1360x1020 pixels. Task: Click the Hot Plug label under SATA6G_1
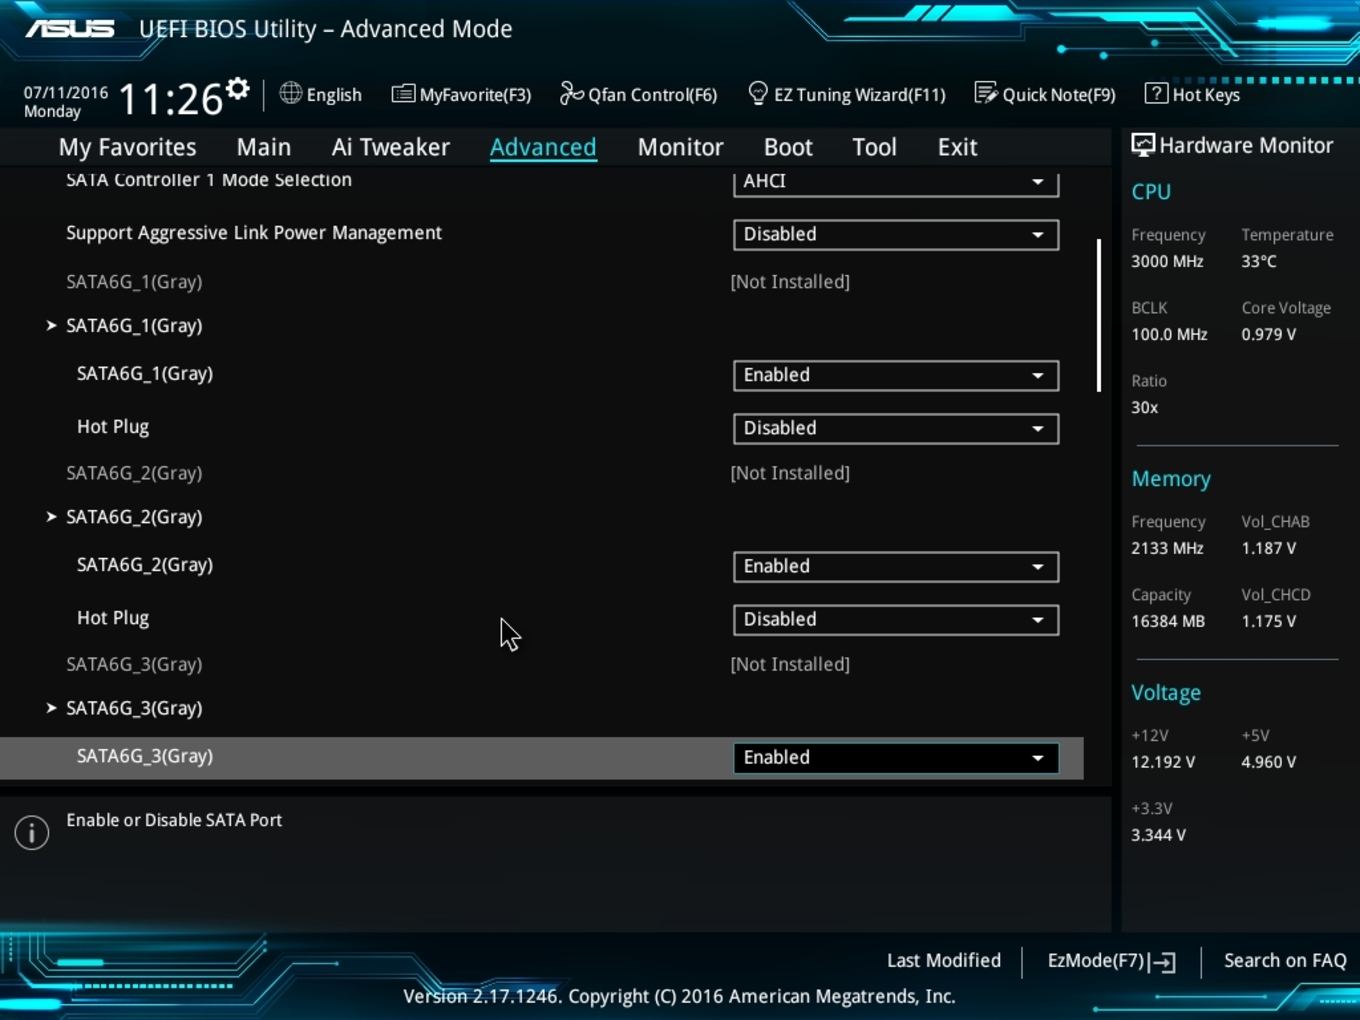[x=113, y=427]
